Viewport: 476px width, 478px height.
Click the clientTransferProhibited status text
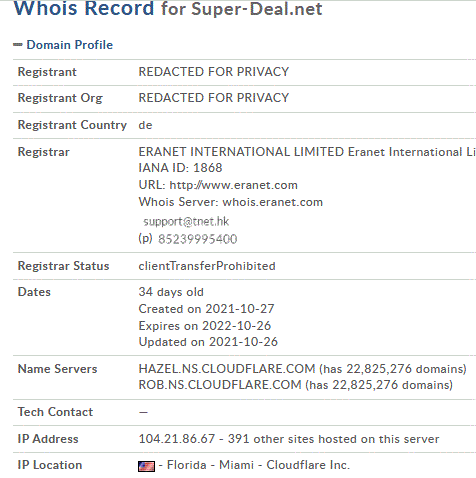coord(207,266)
